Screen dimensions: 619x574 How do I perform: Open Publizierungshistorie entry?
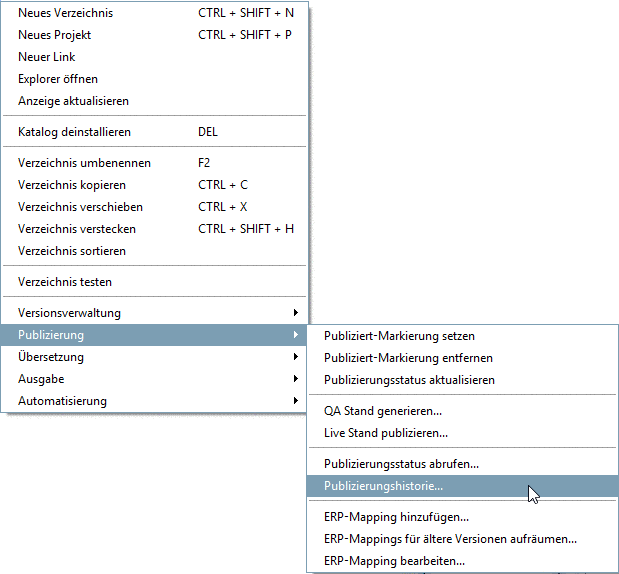click(x=383, y=486)
